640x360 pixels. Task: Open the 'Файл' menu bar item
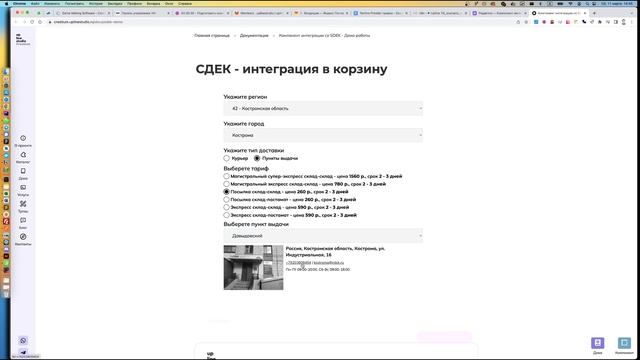click(35, 4)
